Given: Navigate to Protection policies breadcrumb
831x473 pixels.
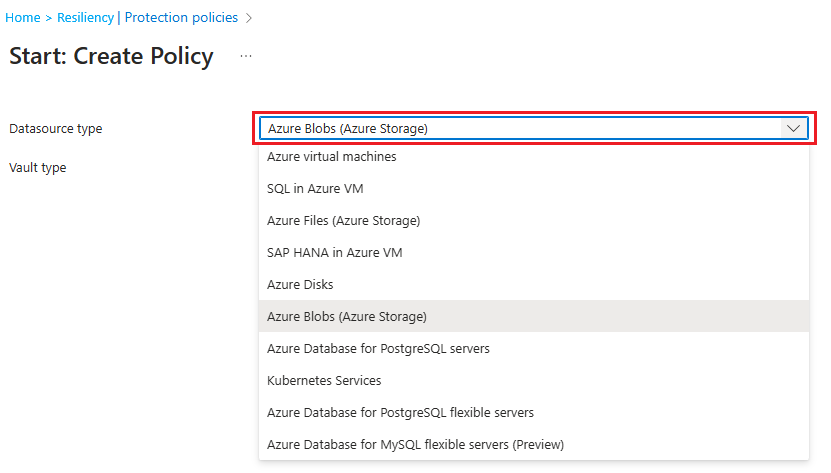Looking at the screenshot, I should point(181,18).
